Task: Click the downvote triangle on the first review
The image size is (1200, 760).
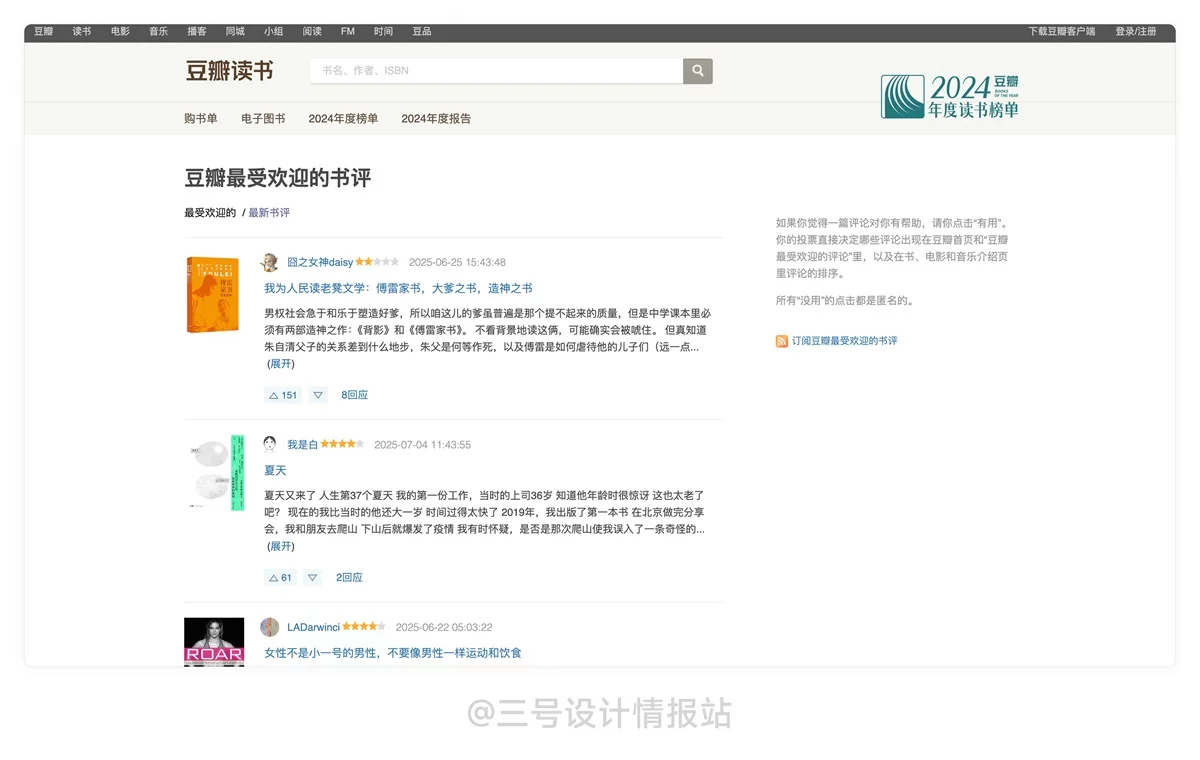Action: (x=317, y=395)
